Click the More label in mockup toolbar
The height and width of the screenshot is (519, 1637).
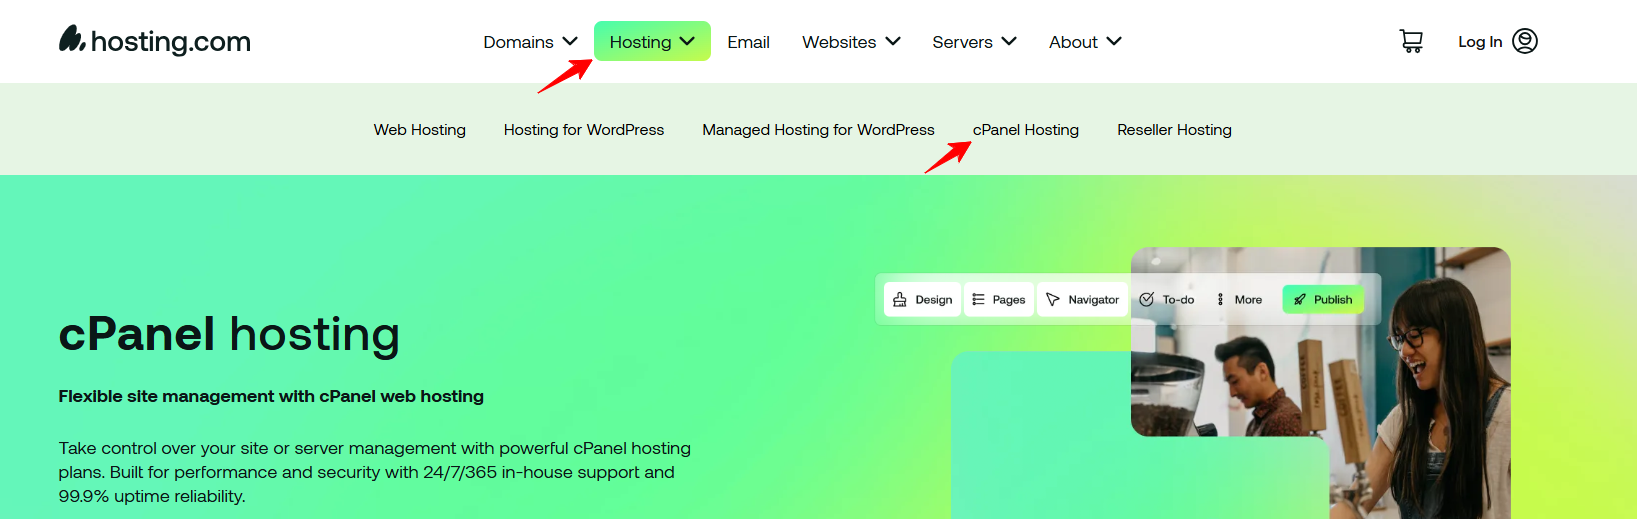[x=1248, y=300]
